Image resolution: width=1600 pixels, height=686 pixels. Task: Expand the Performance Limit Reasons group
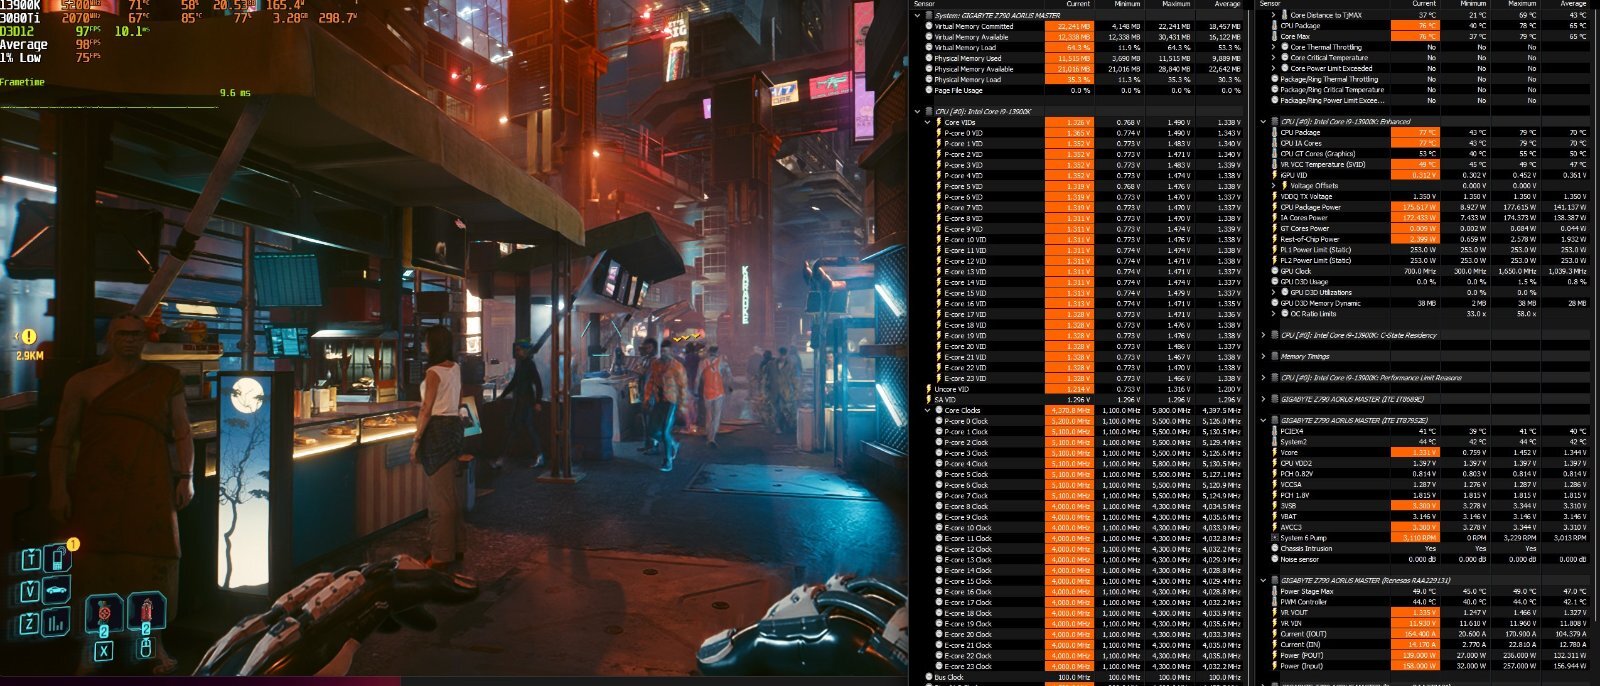coord(1263,378)
